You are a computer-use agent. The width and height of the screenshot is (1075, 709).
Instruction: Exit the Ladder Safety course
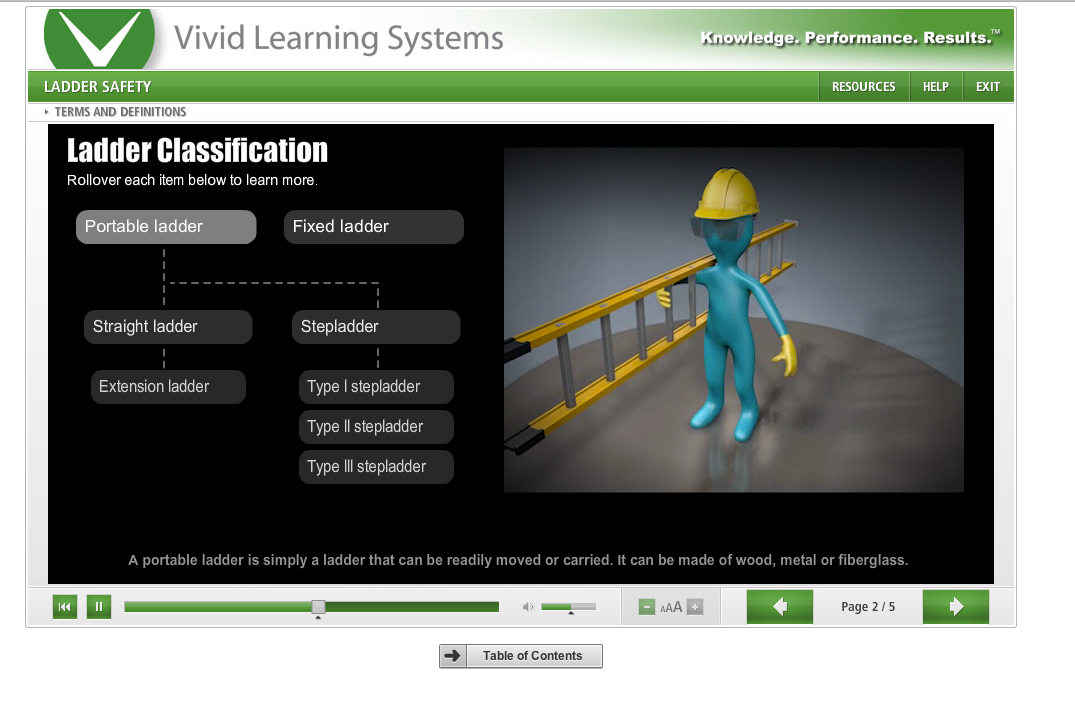point(988,87)
